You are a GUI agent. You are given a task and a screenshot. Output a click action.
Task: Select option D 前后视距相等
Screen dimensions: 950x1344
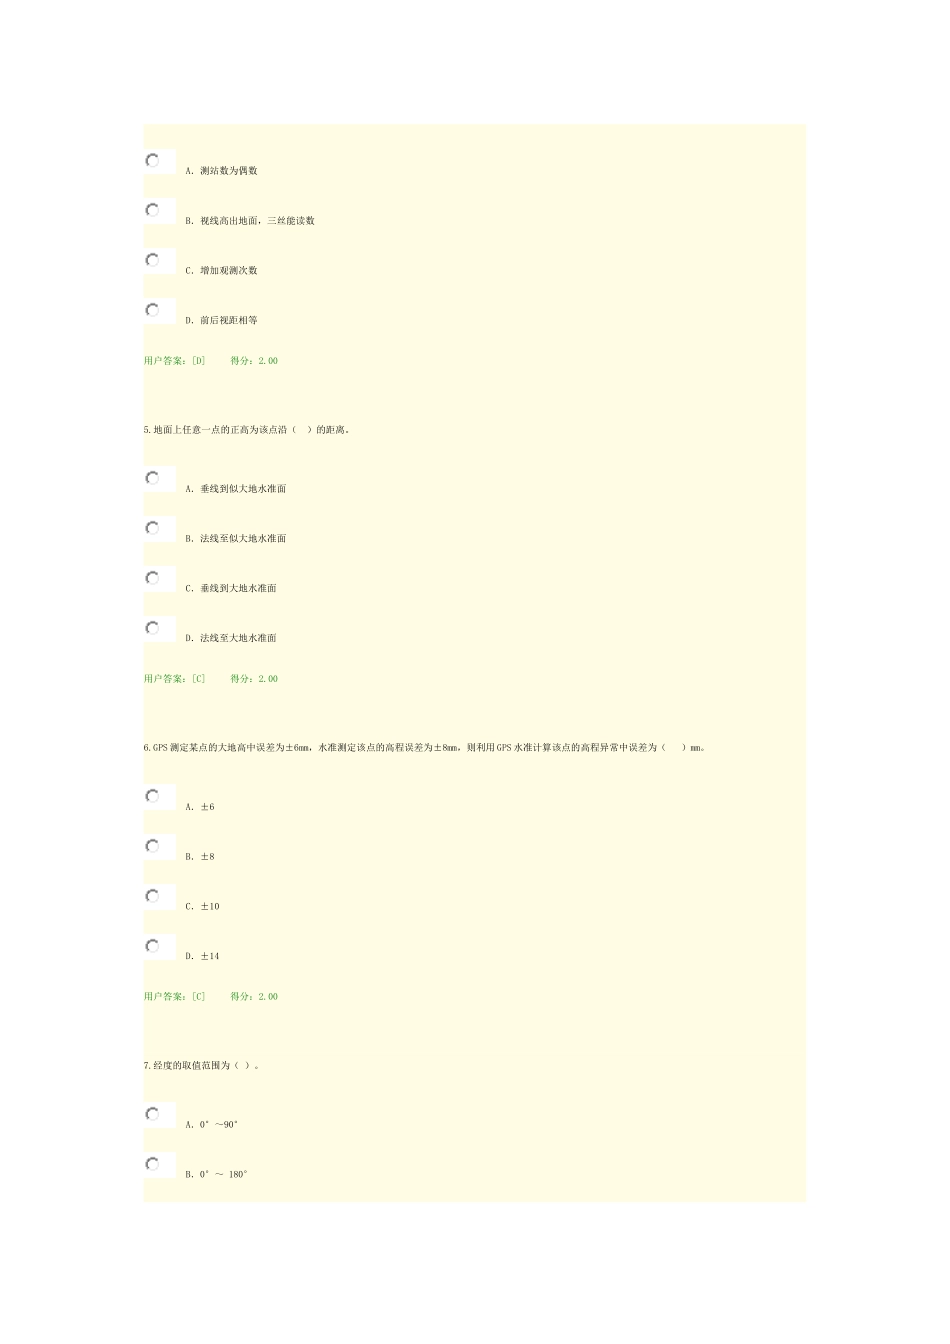153,310
